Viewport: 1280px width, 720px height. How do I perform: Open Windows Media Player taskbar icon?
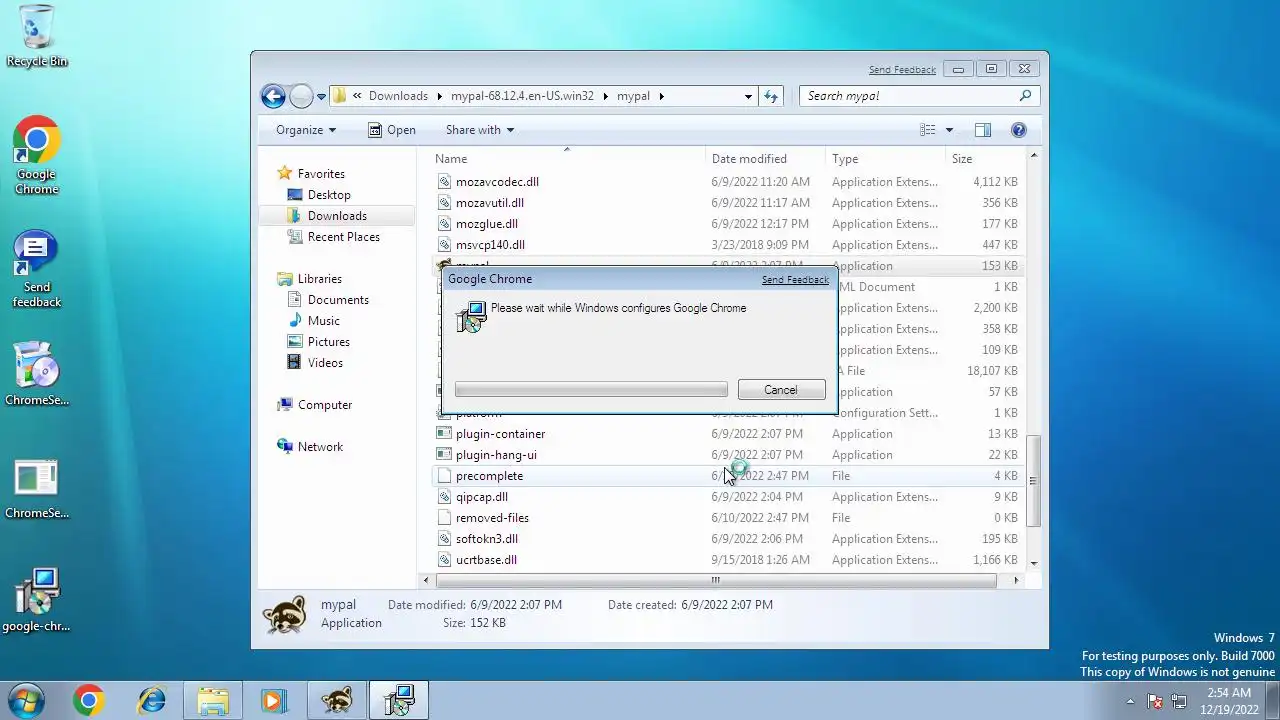(274, 700)
